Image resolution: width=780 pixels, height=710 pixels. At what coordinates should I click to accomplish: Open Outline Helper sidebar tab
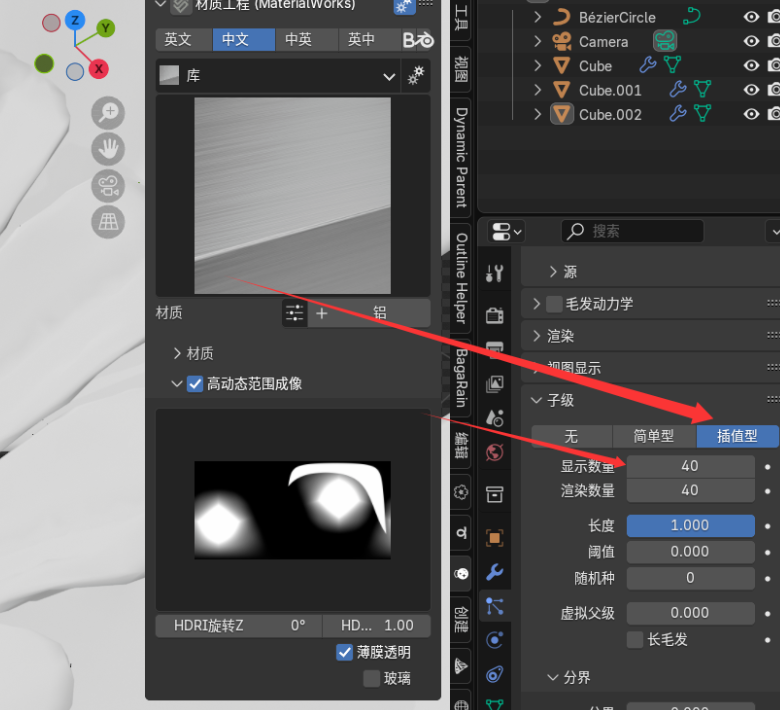coord(461,279)
